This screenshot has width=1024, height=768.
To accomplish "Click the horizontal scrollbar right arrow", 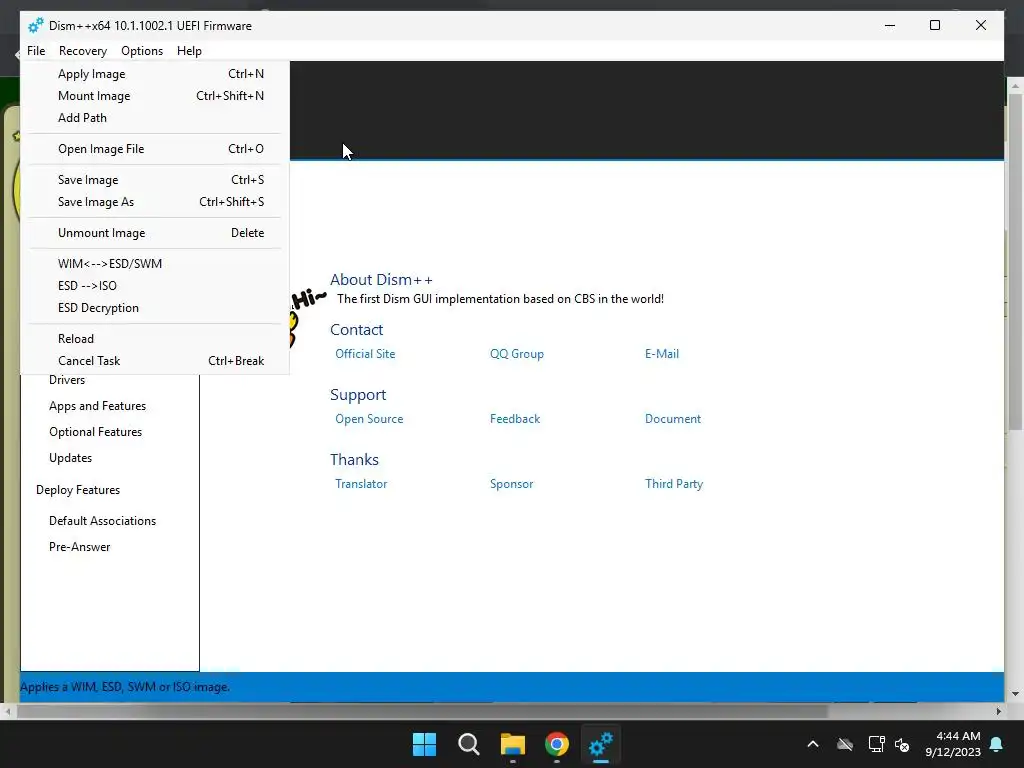I will tap(999, 711).
